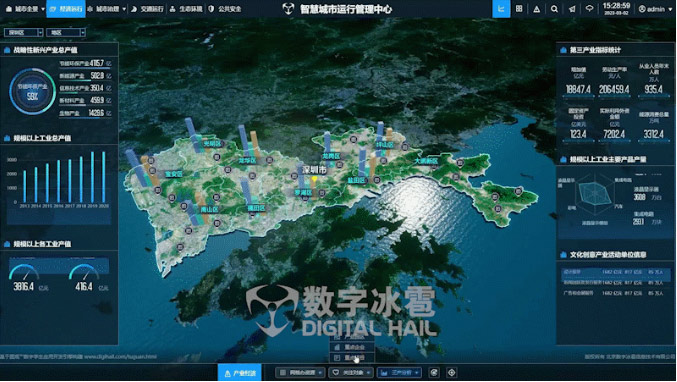Click the statistic value 3312.4
This screenshot has width=677, height=382.
pos(653,134)
